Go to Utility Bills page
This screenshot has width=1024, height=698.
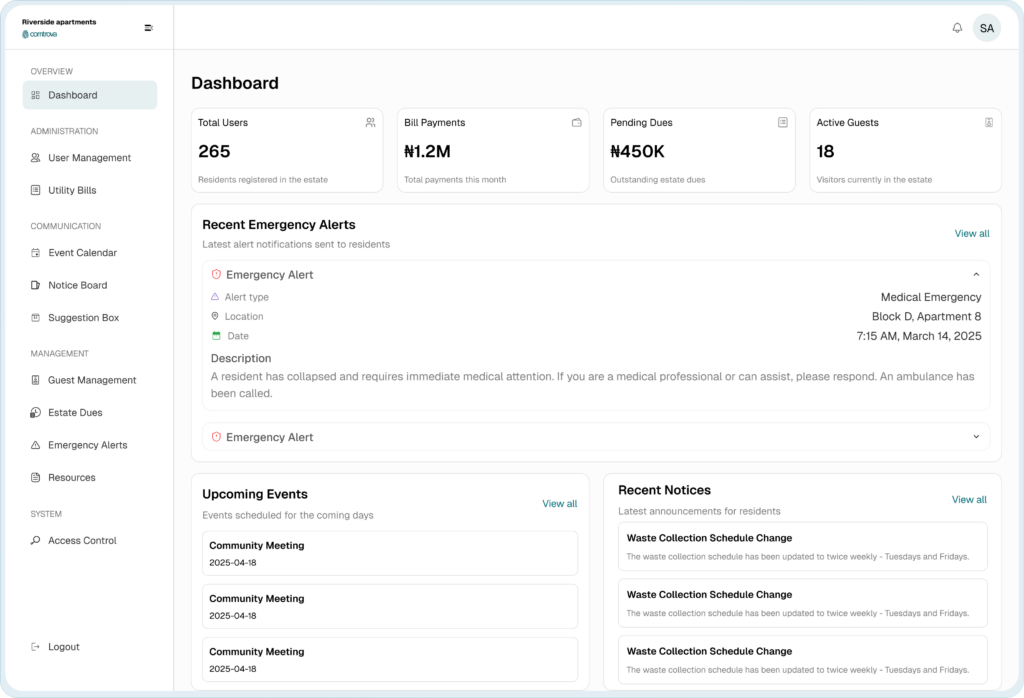(x=72, y=190)
